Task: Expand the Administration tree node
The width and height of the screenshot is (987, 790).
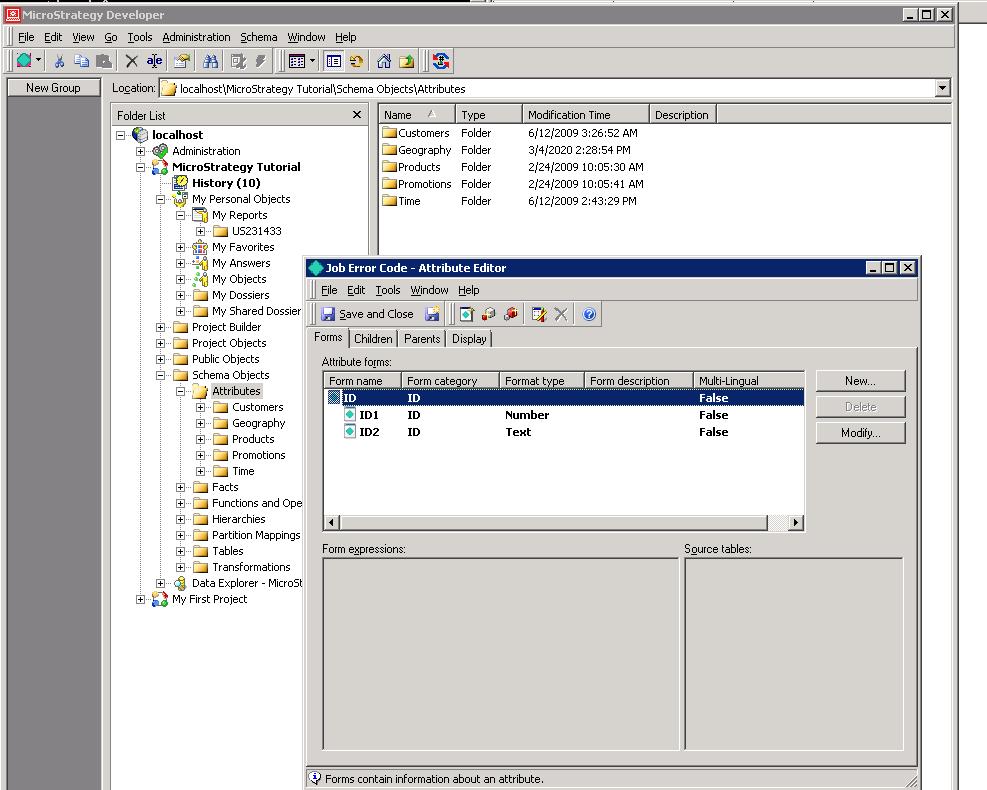Action: tap(140, 151)
